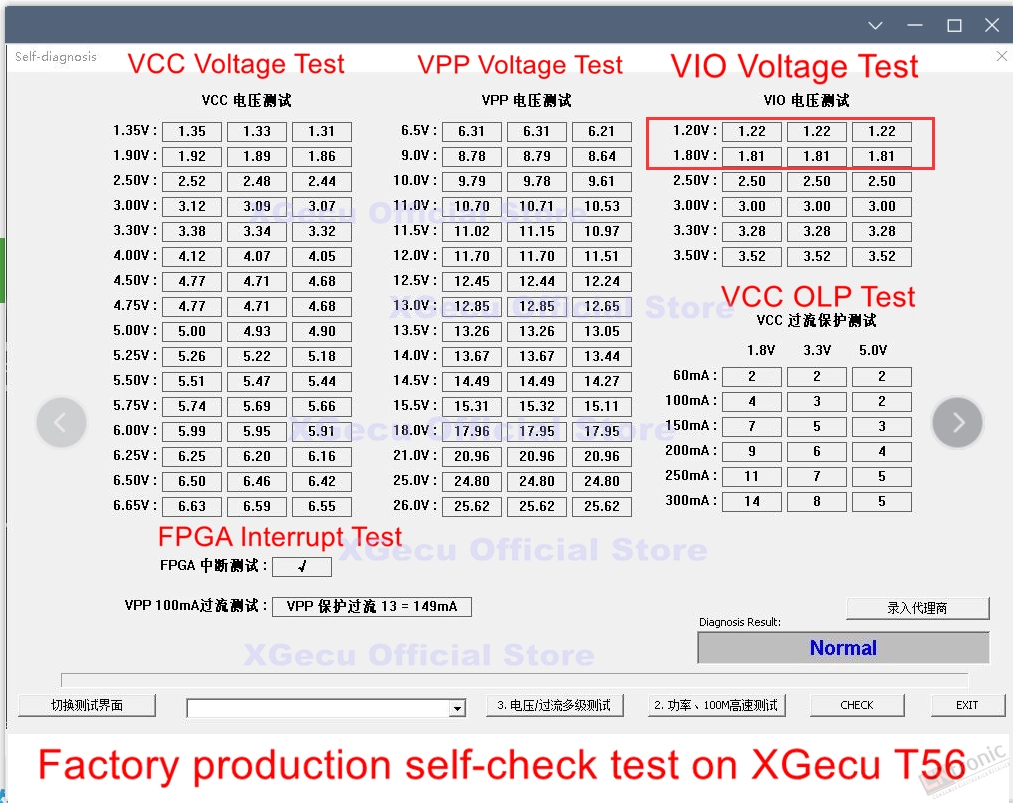Click the empty progress bar above buttons
The image size is (1013, 803).
(x=514, y=680)
